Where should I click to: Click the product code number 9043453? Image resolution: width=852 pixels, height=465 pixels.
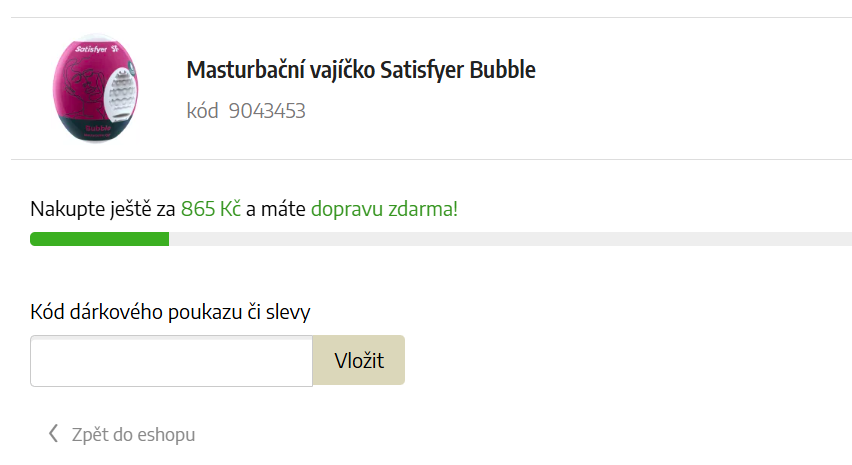pyautogui.click(x=267, y=110)
